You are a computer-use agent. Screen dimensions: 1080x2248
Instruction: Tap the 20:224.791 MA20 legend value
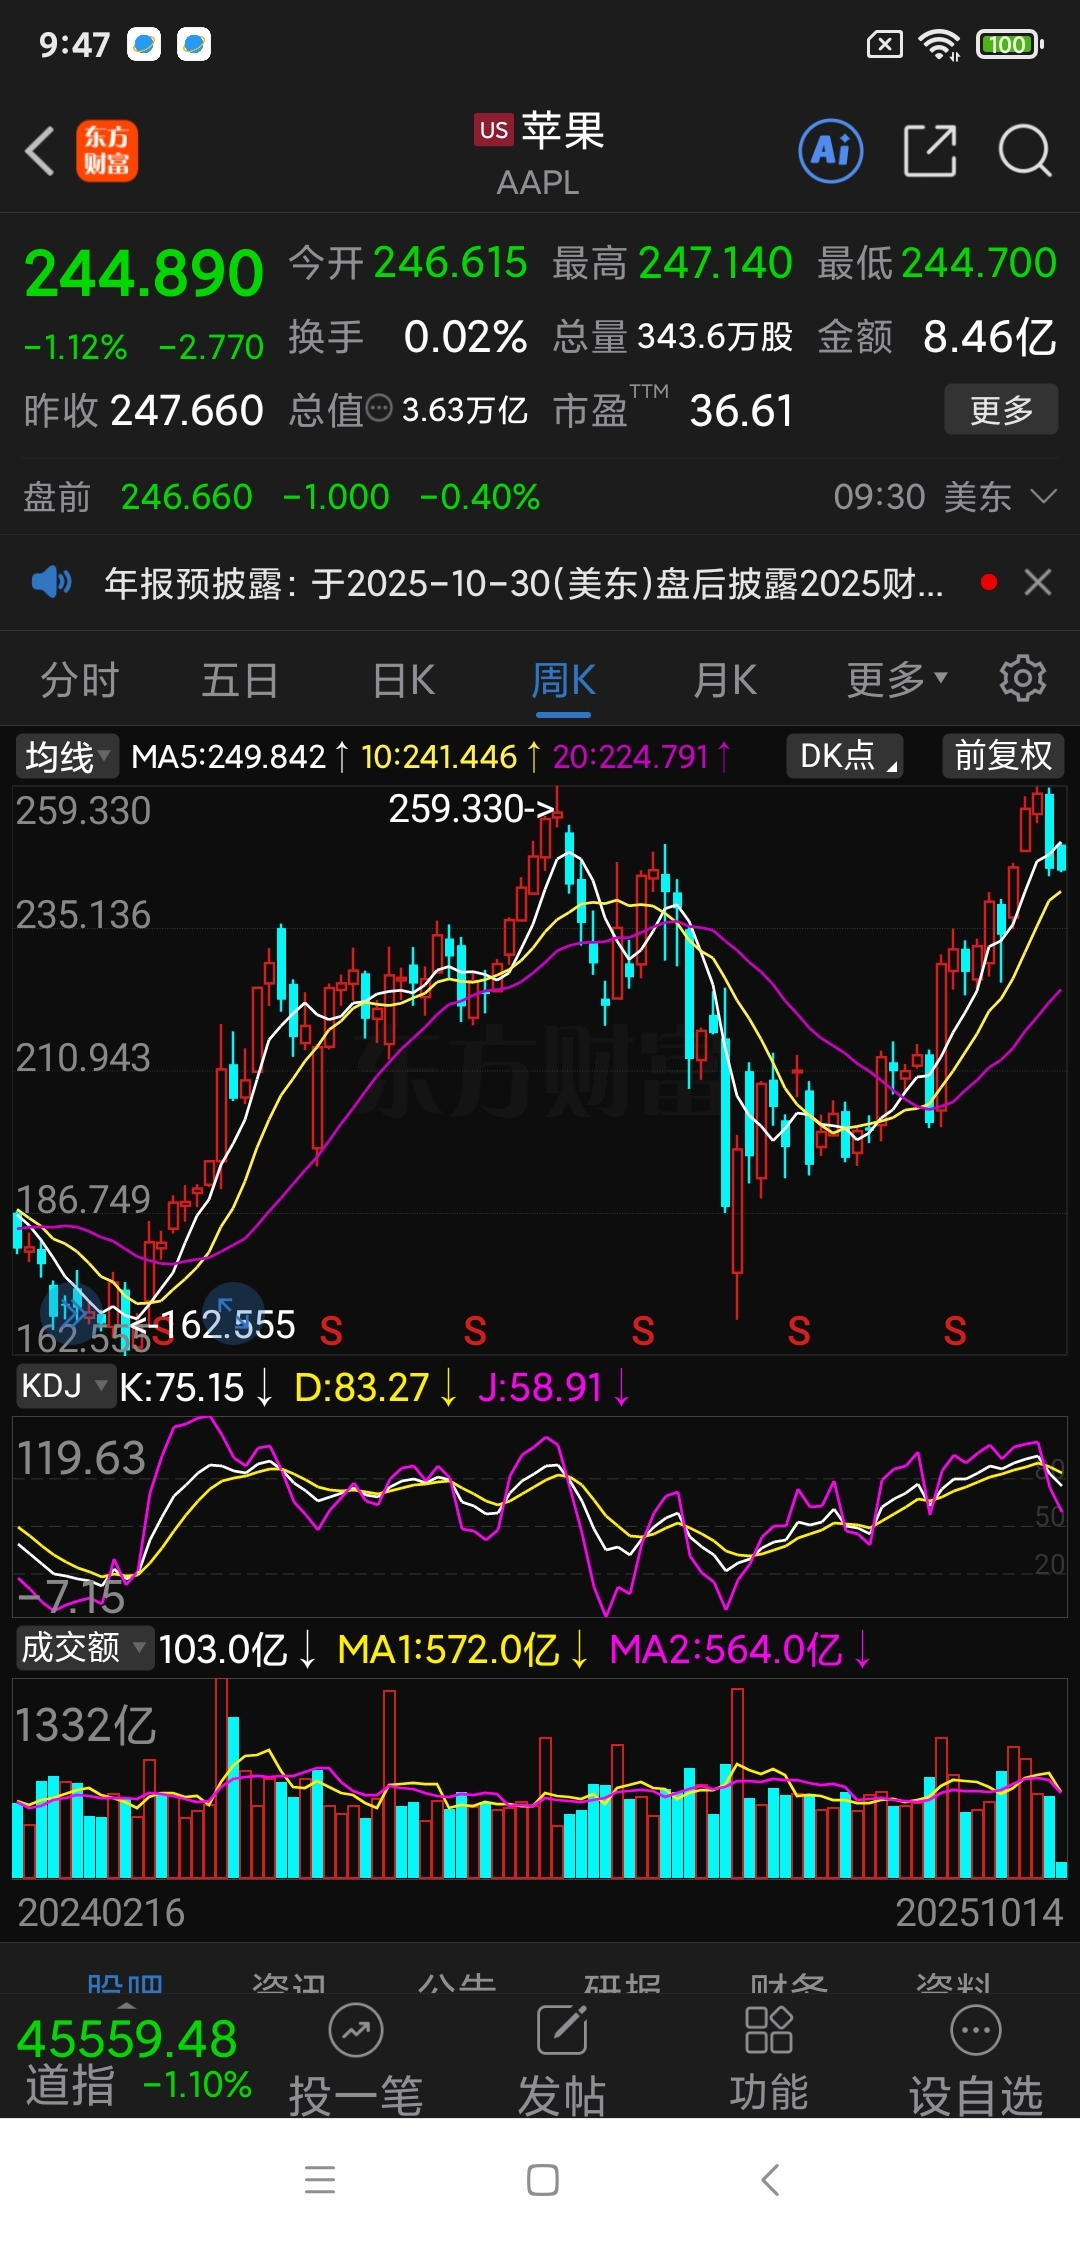[631, 756]
